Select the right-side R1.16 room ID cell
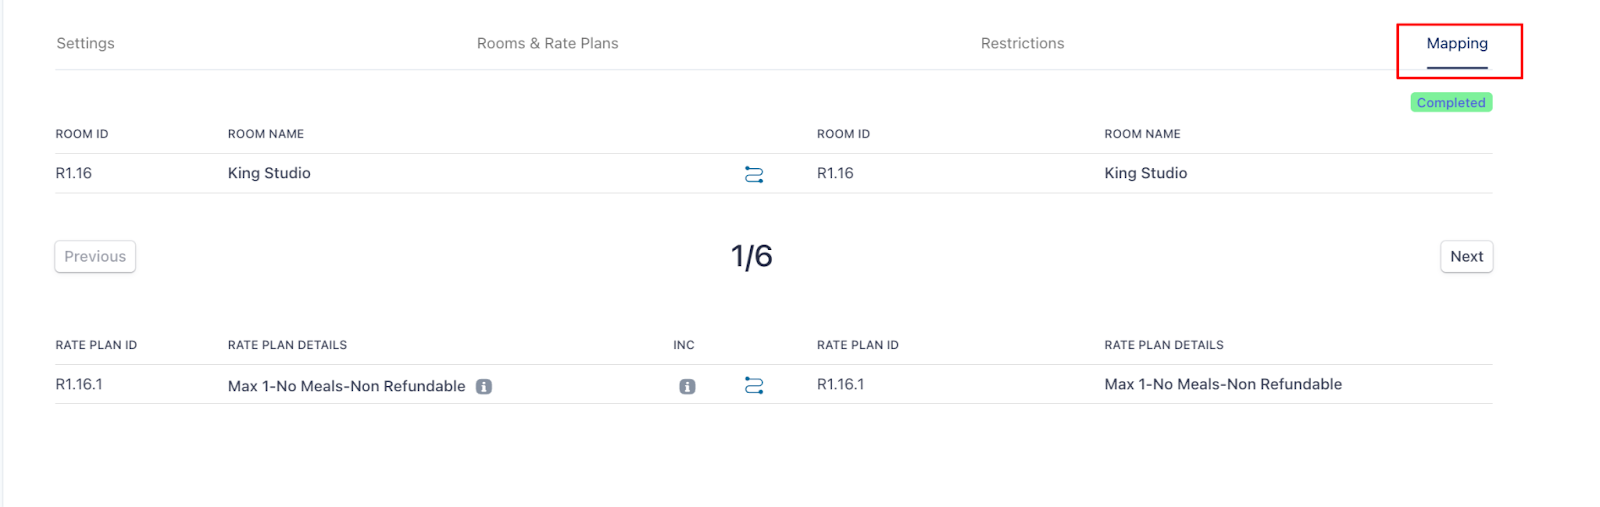The width and height of the screenshot is (1600, 507). (835, 174)
